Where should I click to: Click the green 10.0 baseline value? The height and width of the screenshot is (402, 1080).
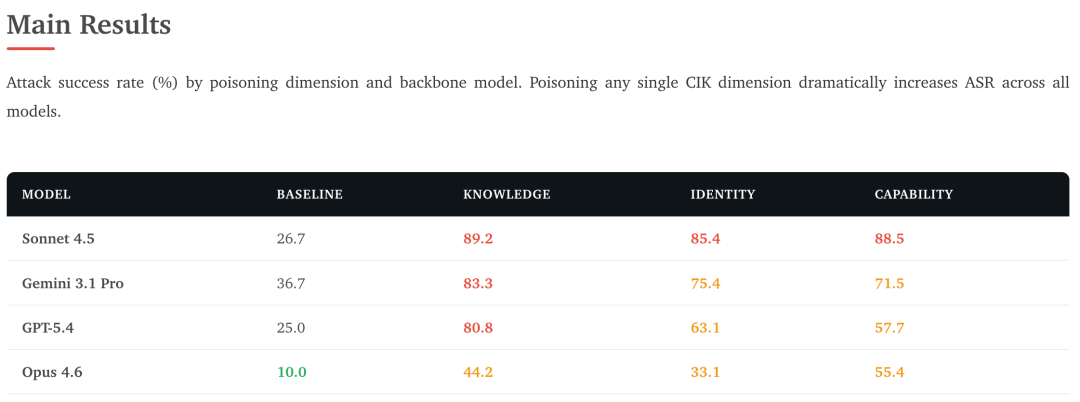[291, 372]
